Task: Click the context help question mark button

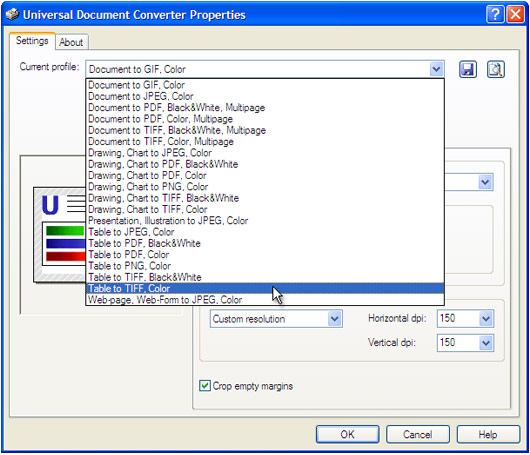Action: coord(495,15)
